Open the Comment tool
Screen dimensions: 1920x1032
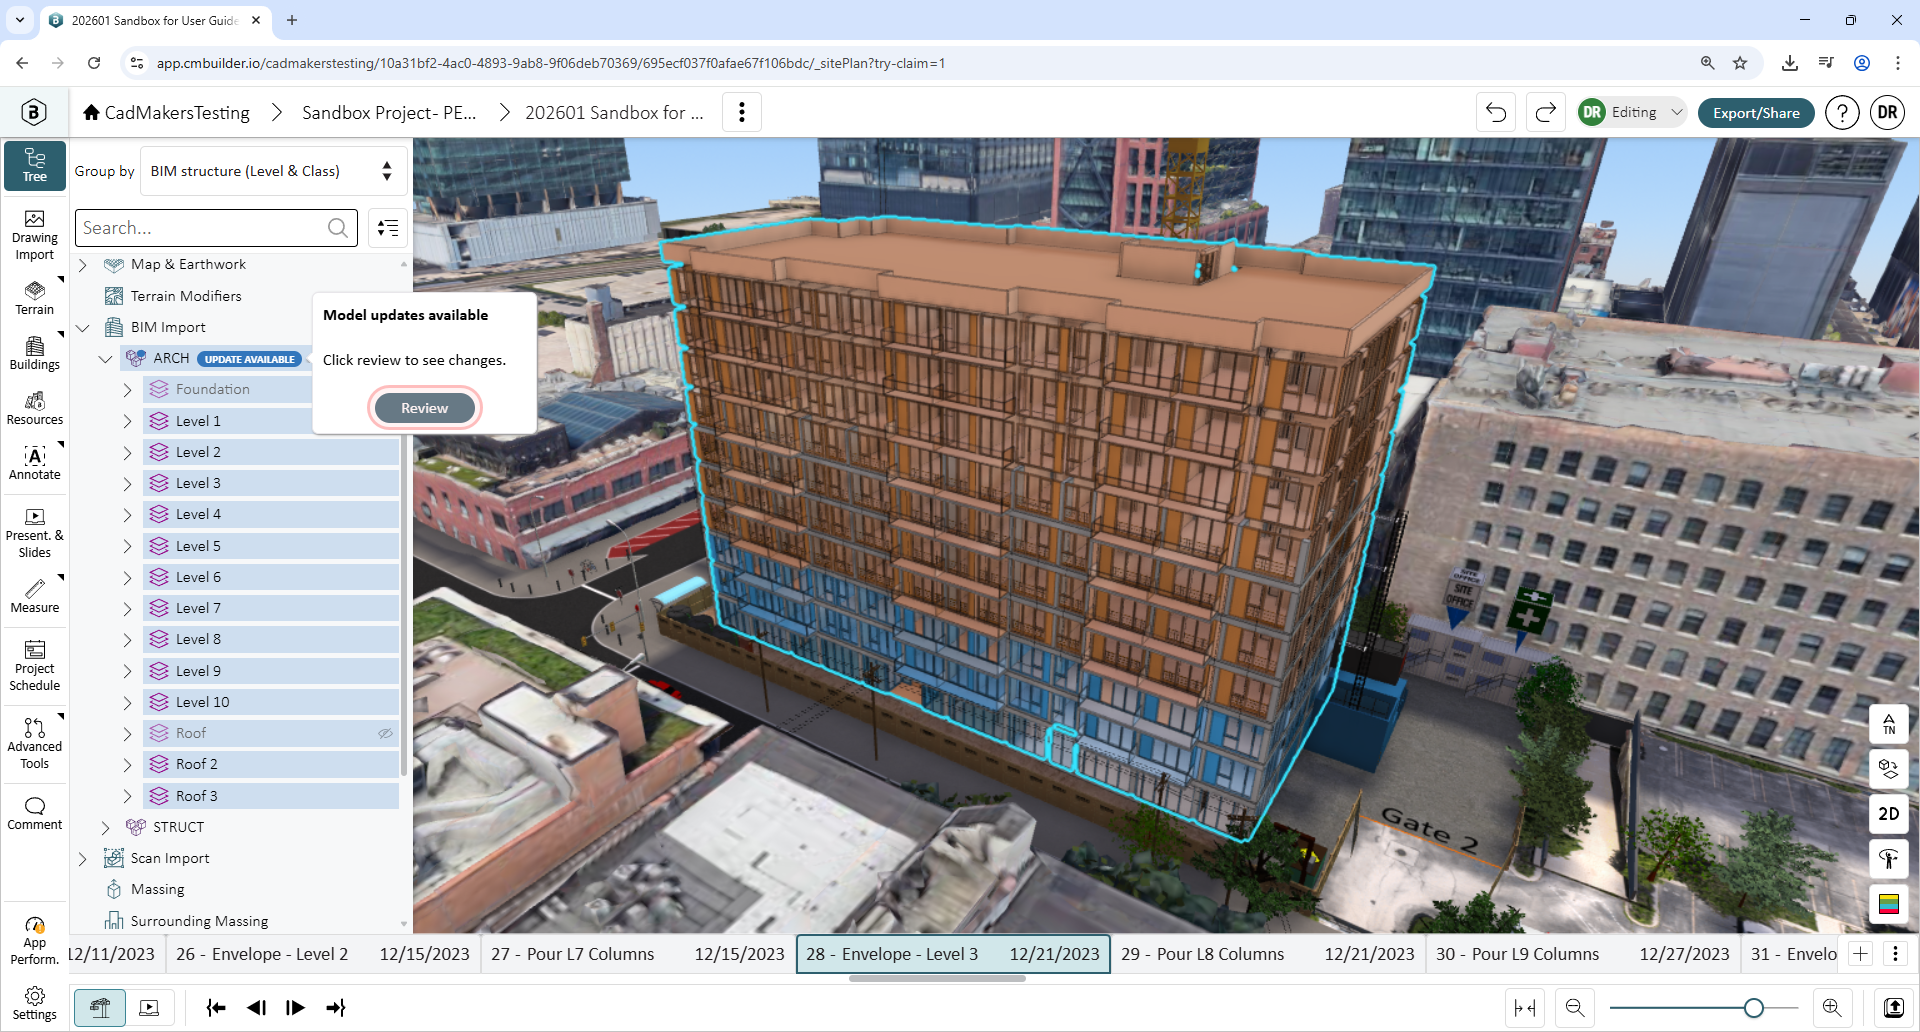(35, 814)
